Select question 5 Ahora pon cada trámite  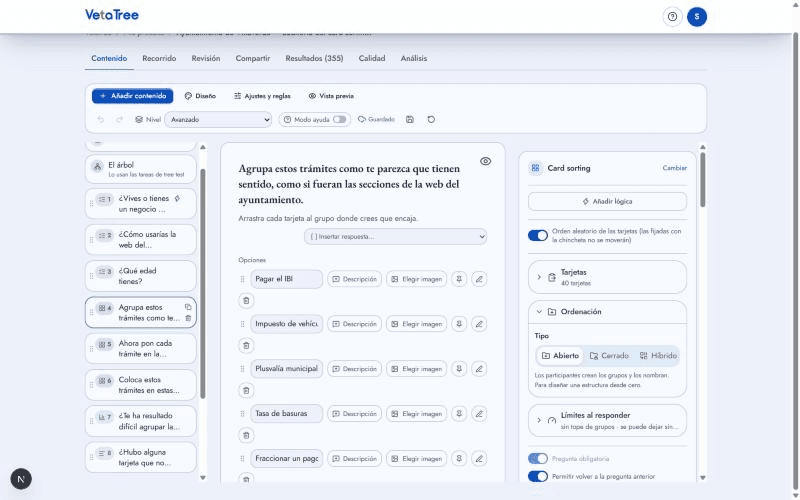[141, 348]
